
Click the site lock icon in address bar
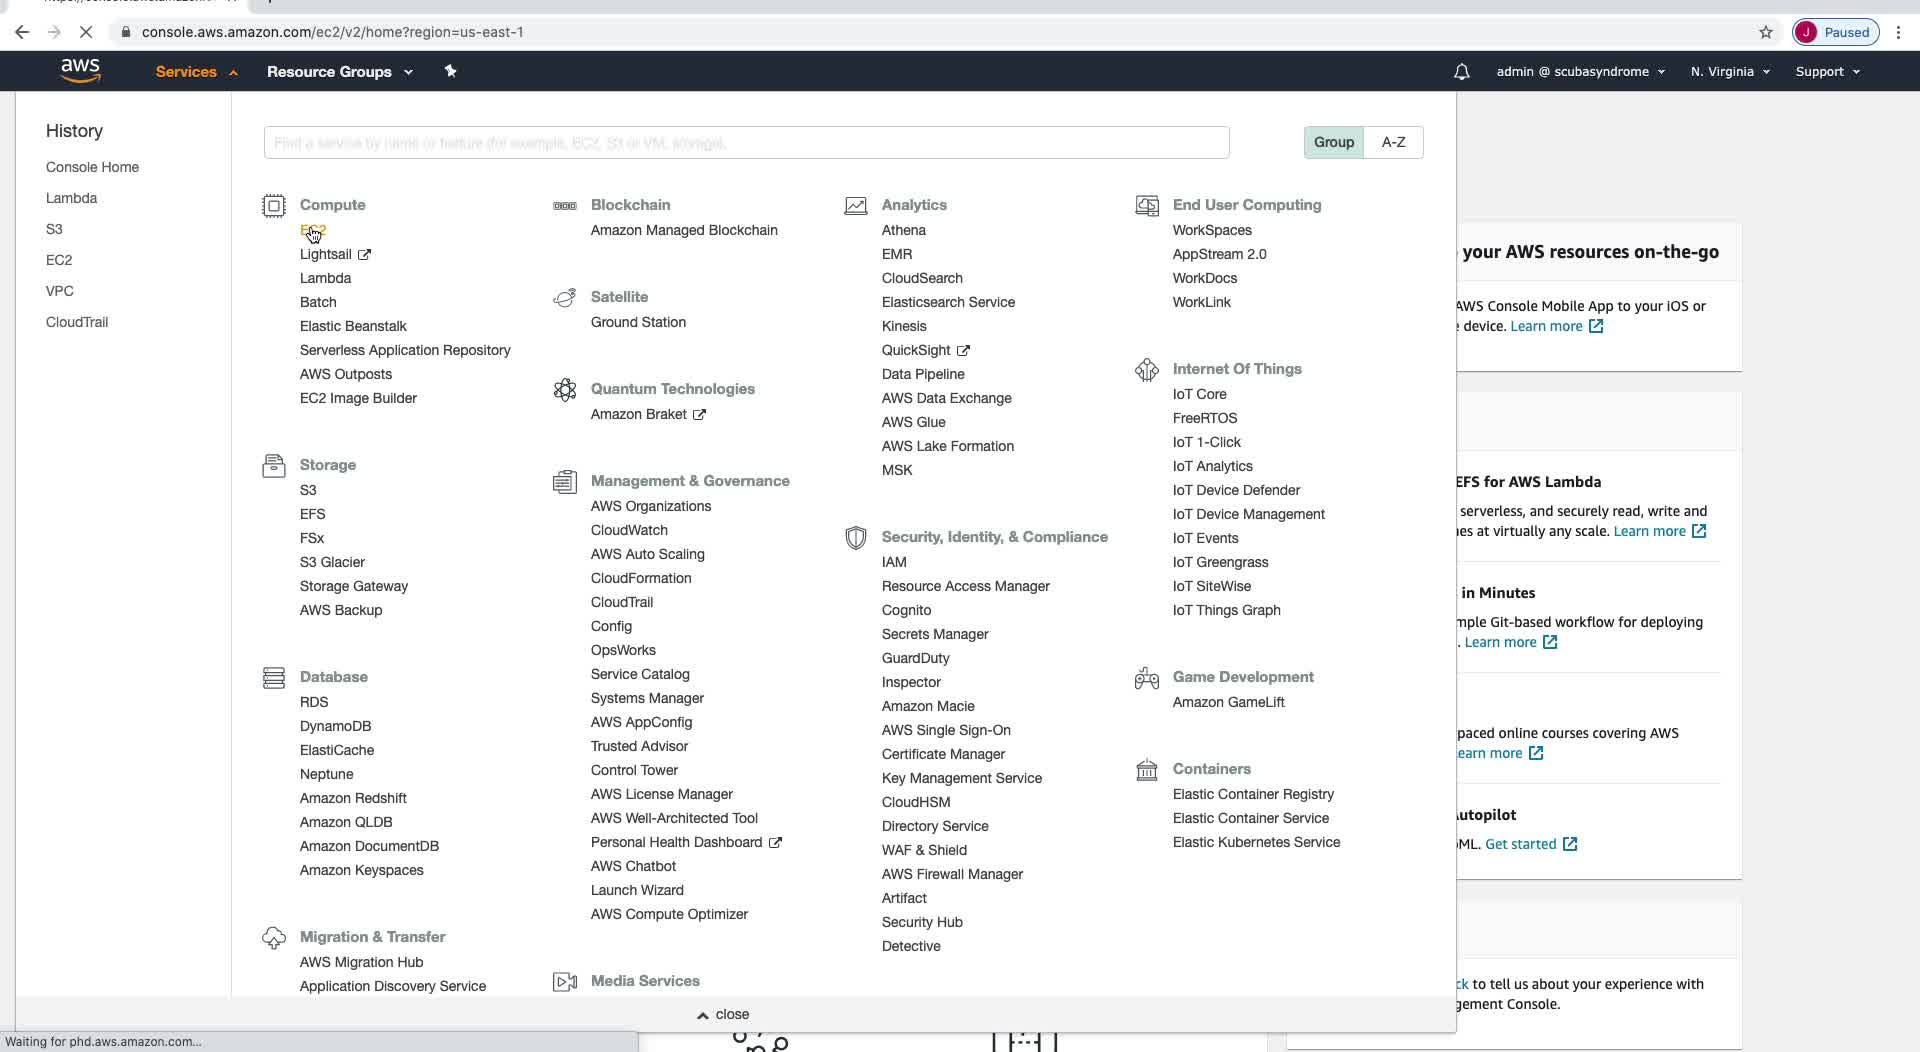coord(125,32)
